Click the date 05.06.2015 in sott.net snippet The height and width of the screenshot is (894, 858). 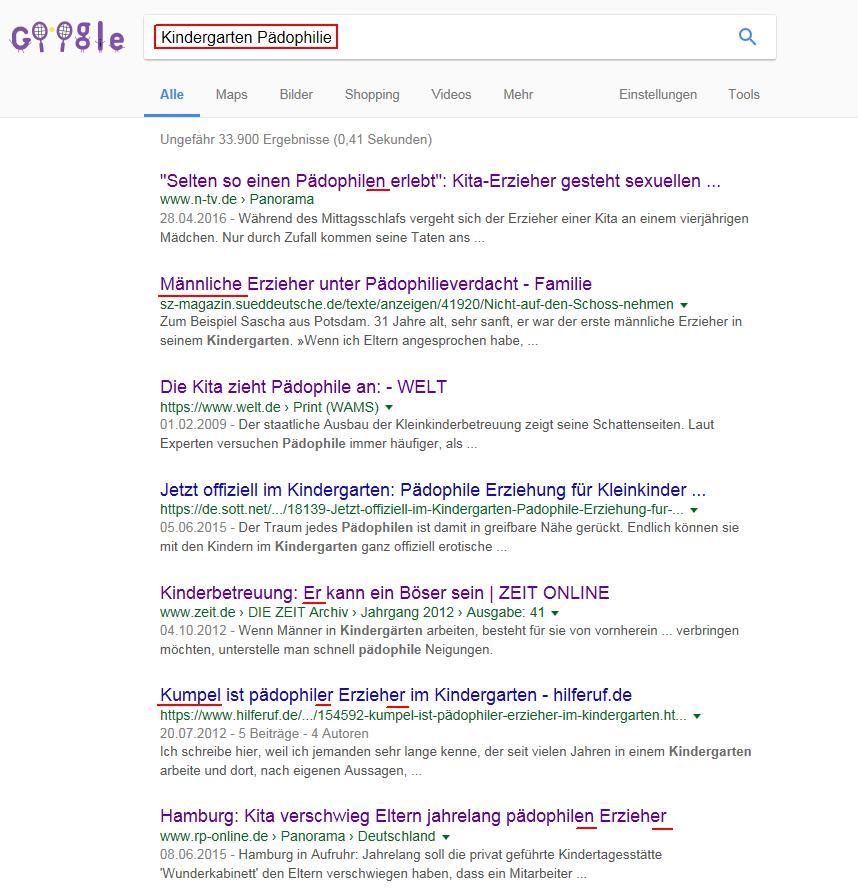point(193,527)
